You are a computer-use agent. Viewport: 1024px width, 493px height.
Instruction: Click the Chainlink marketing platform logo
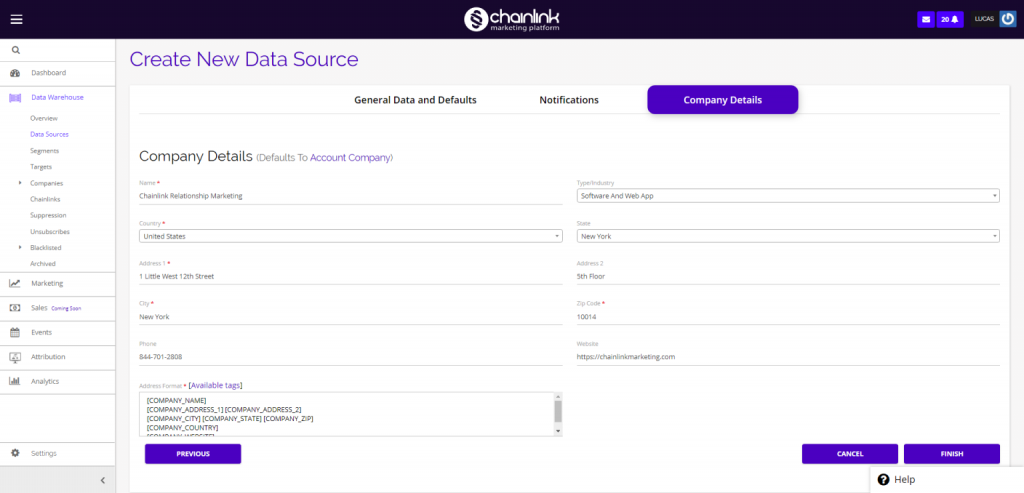pos(511,19)
